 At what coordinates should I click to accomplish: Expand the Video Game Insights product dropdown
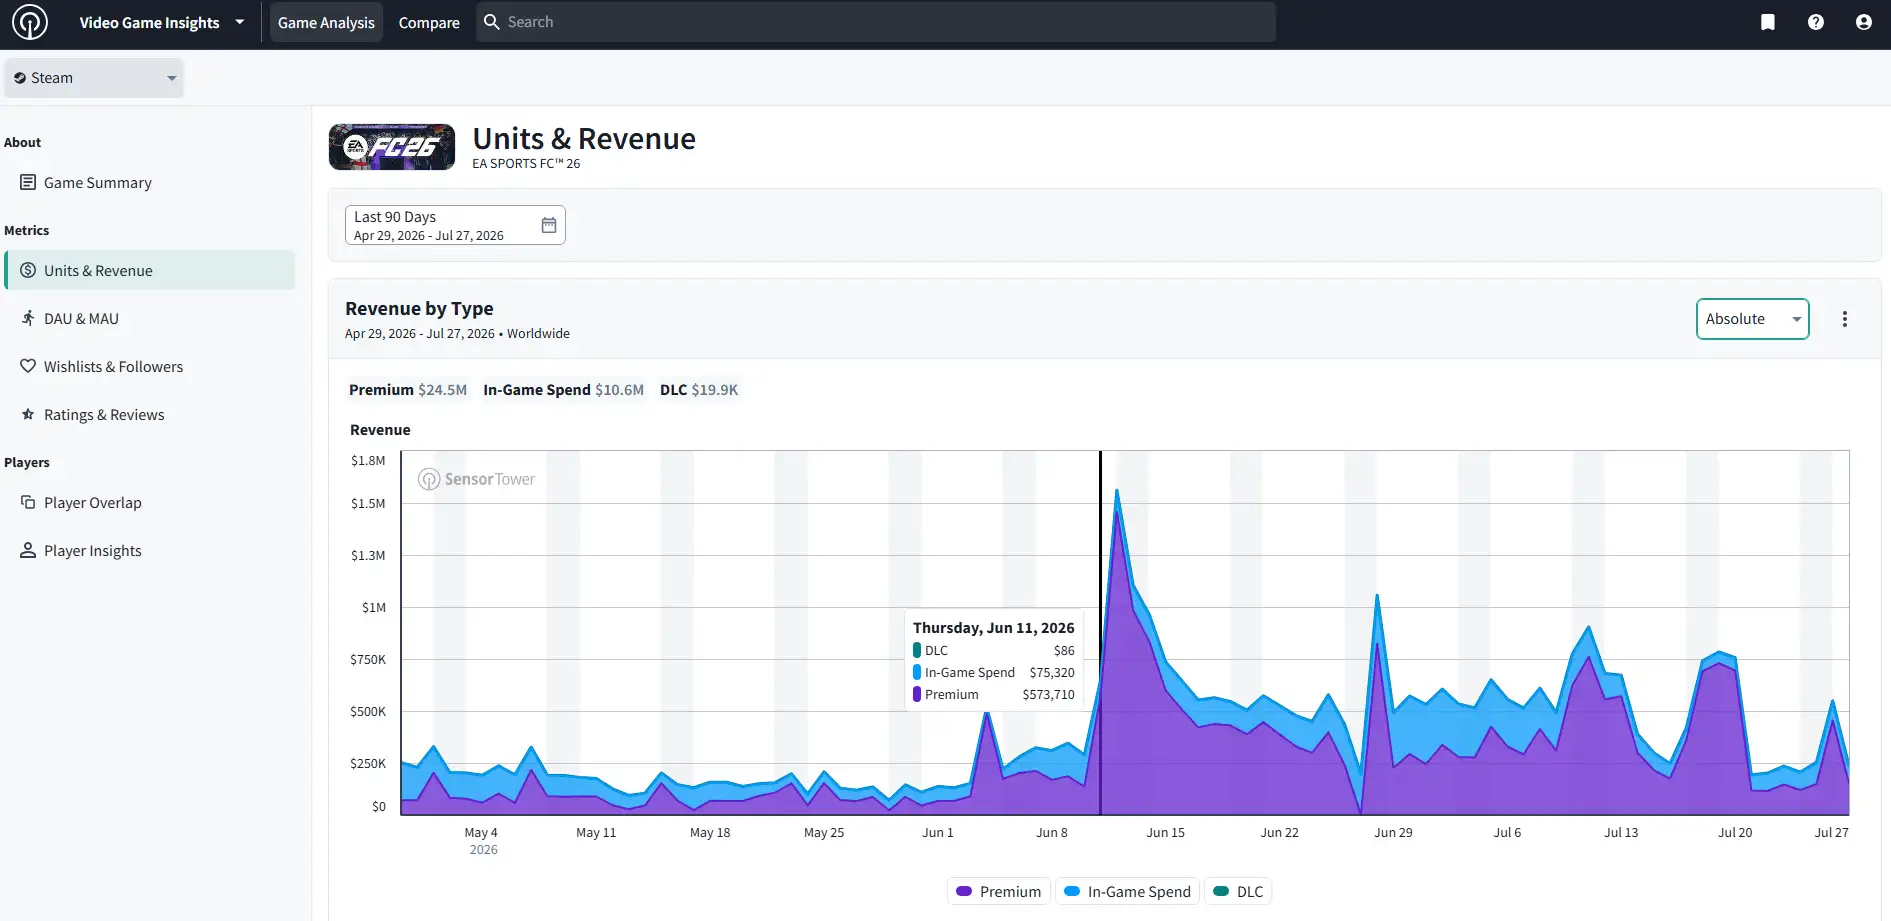pyautogui.click(x=162, y=22)
